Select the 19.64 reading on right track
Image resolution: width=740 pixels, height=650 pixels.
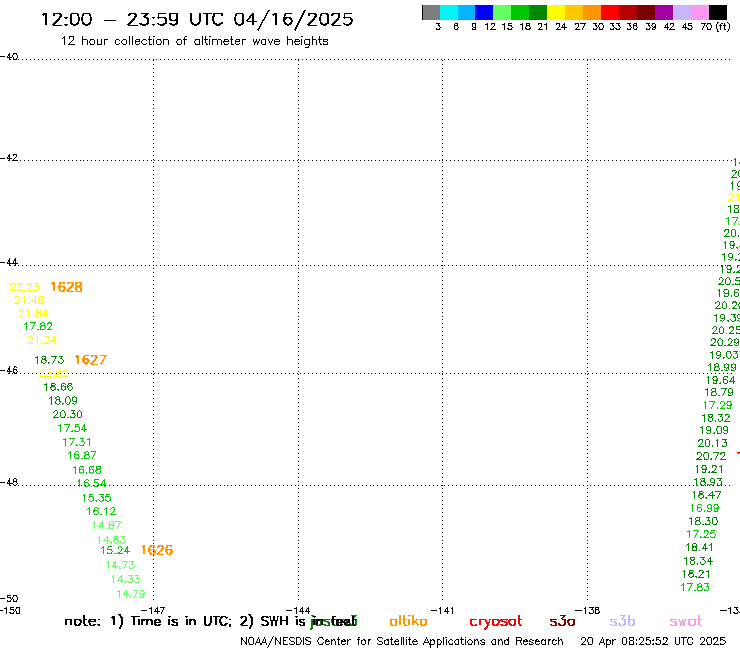tap(720, 380)
